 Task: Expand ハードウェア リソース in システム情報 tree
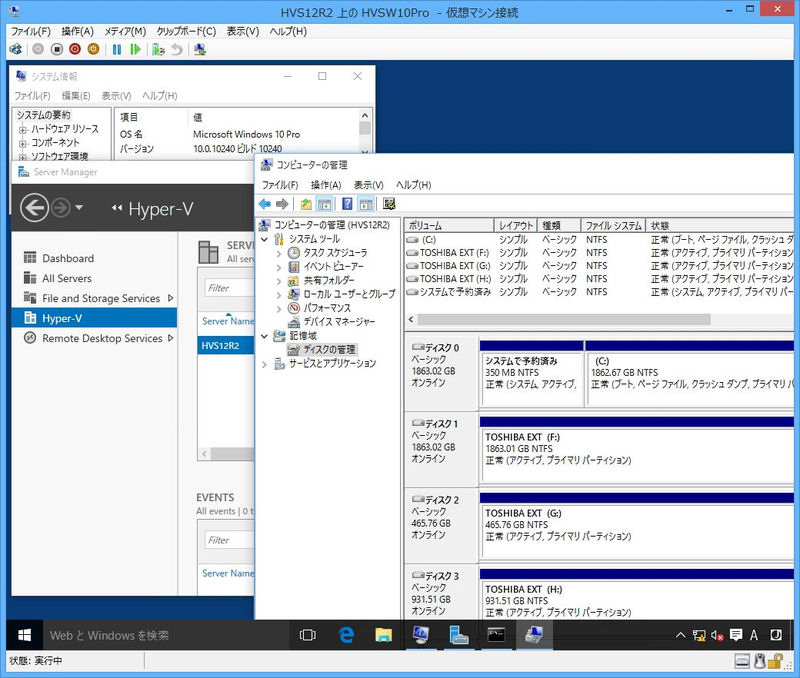pyautogui.click(x=22, y=130)
